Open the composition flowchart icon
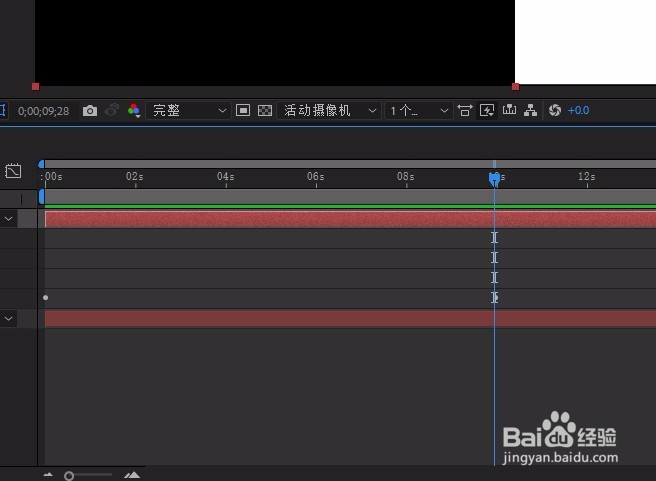Screen dimensions: 656x481 530,110
